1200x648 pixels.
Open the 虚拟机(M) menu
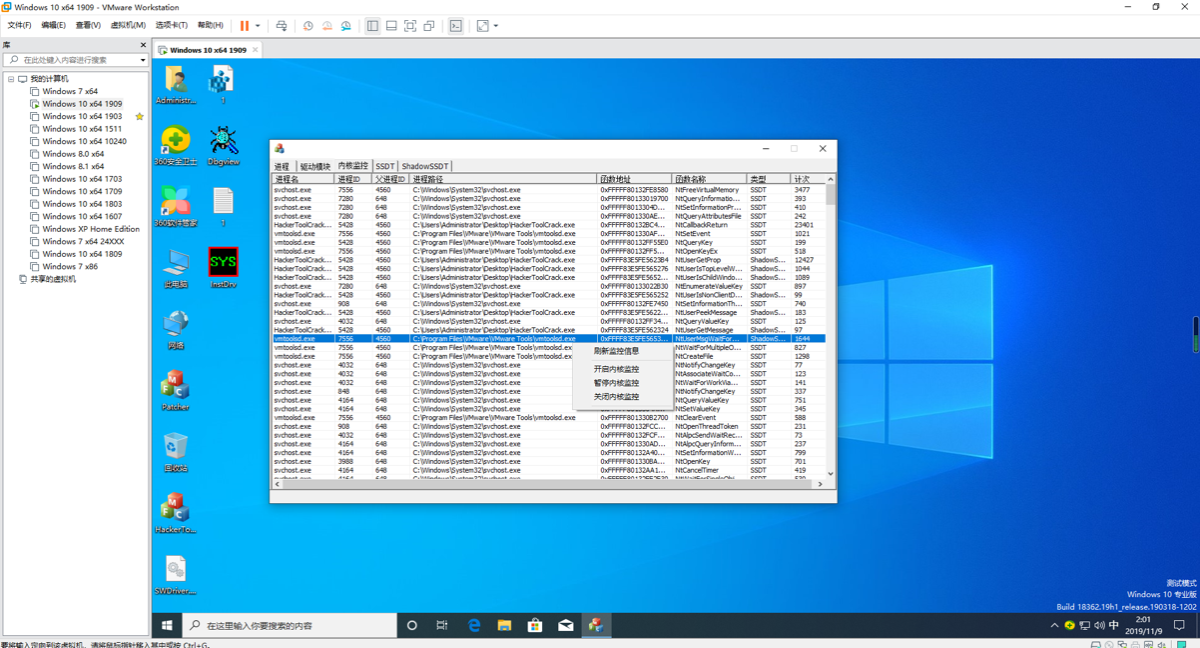point(127,25)
